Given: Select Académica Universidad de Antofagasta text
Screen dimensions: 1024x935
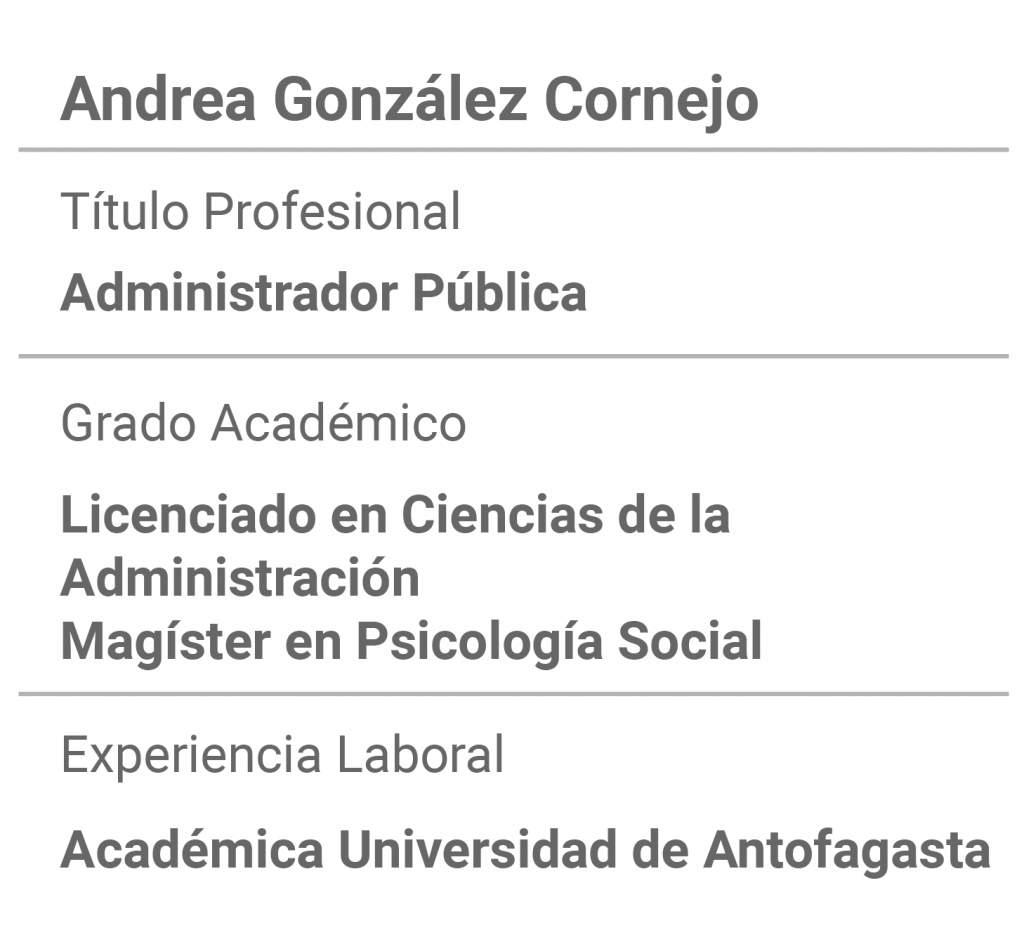Looking at the screenshot, I should tap(526, 850).
